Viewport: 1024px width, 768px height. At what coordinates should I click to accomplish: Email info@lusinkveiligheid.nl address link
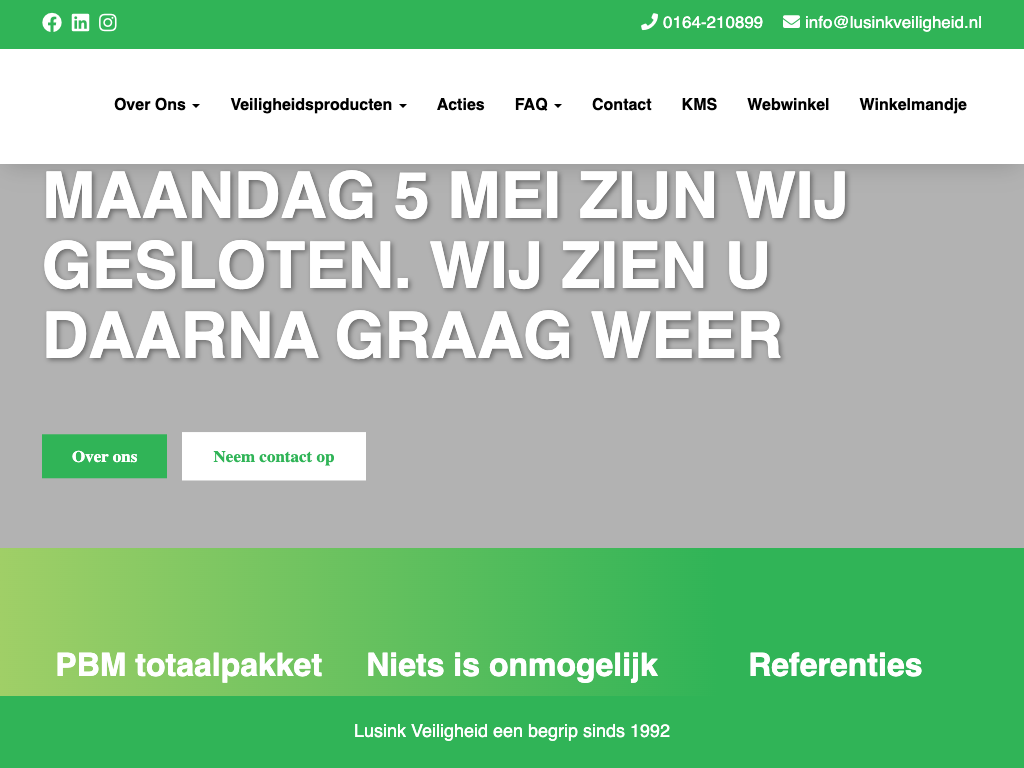[893, 22]
